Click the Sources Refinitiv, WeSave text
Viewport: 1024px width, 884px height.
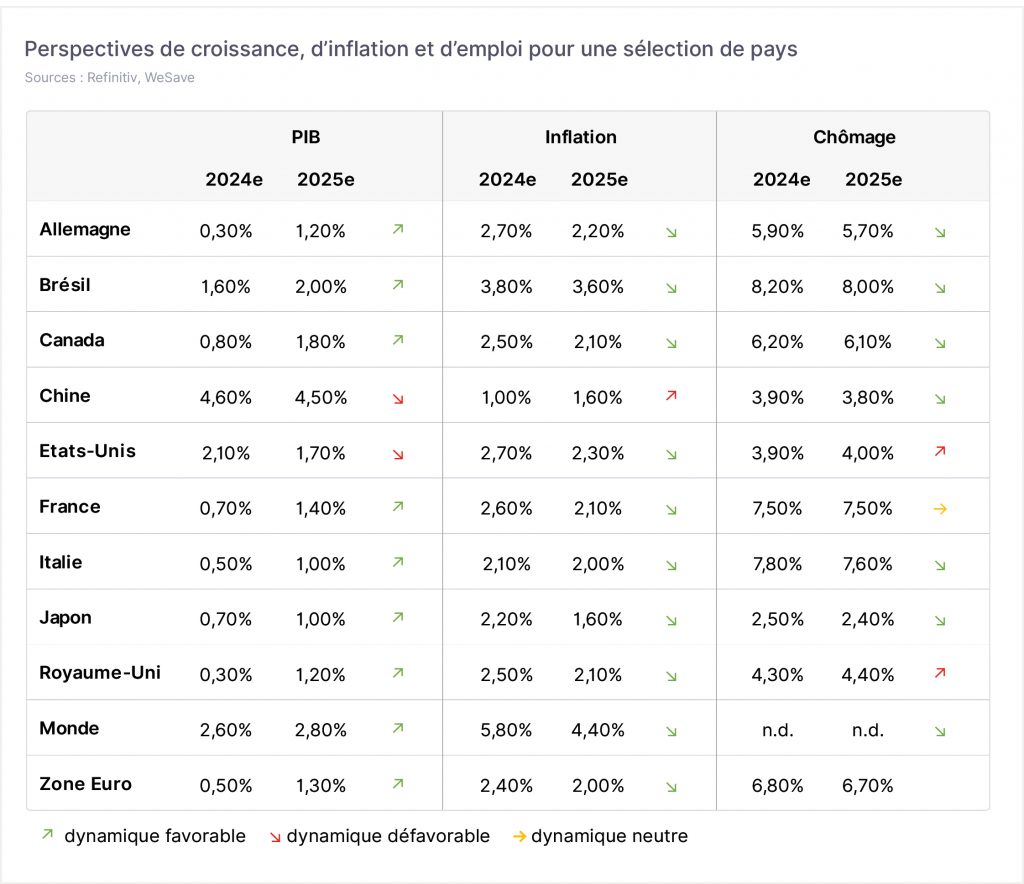[x=110, y=77]
